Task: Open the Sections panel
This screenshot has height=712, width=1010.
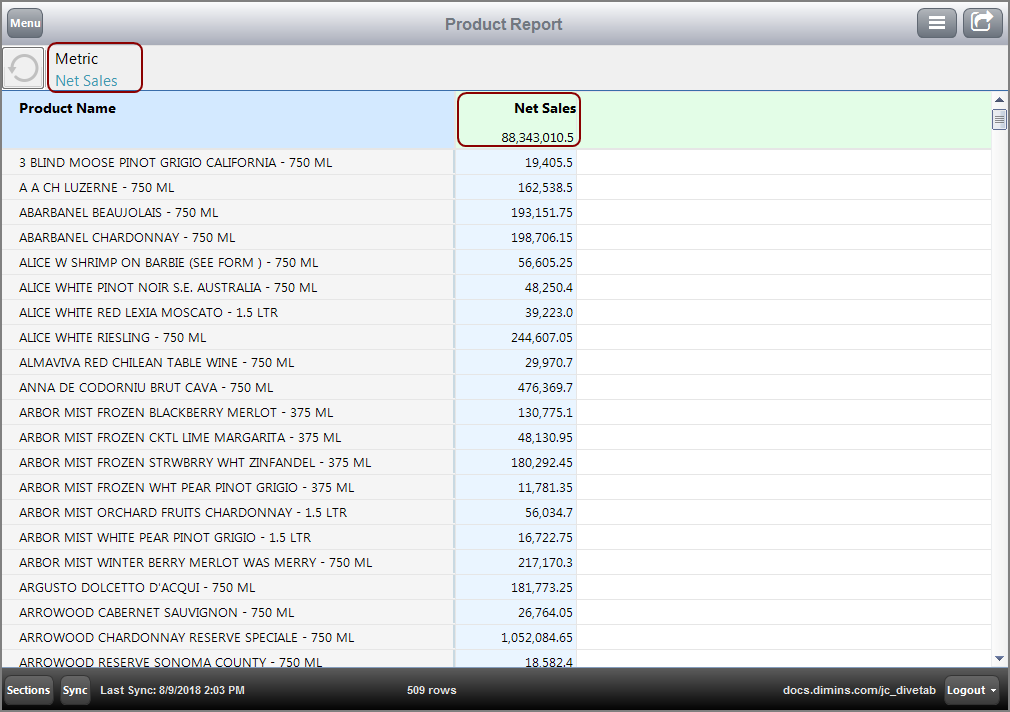Action: click(27, 690)
